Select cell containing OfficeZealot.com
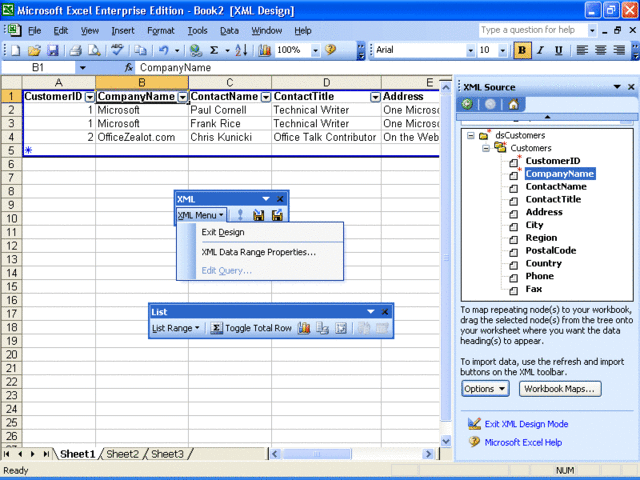Image resolution: width=640 pixels, height=480 pixels. pos(142,137)
